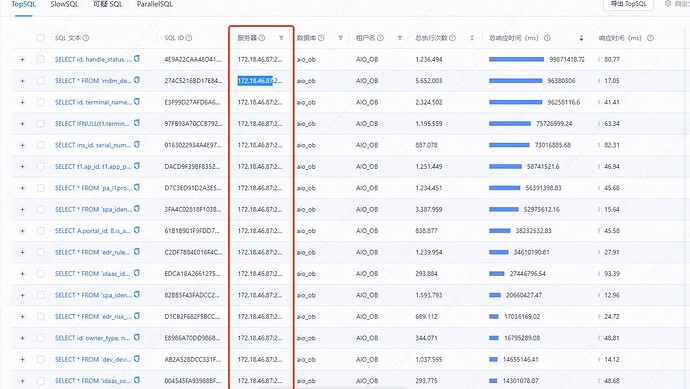The width and height of the screenshot is (690, 389).
Task: Check the row with SQL ID 3FA4C02818F1038
Action: click(x=40, y=209)
